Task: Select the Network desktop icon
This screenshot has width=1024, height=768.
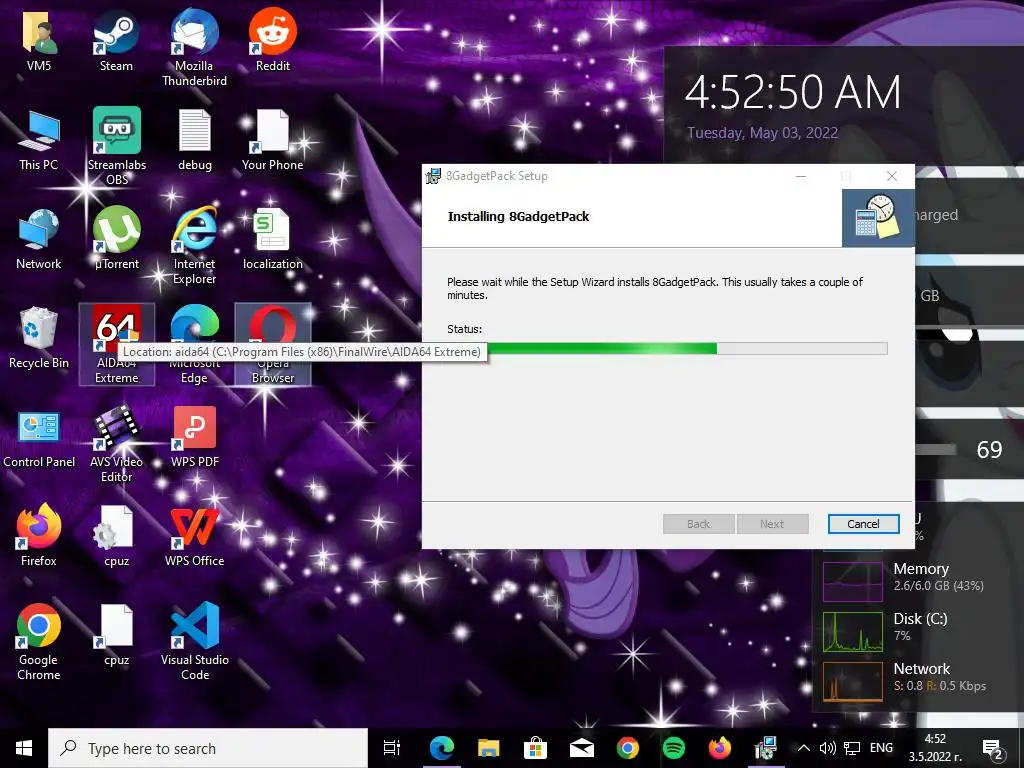Action: 39,239
